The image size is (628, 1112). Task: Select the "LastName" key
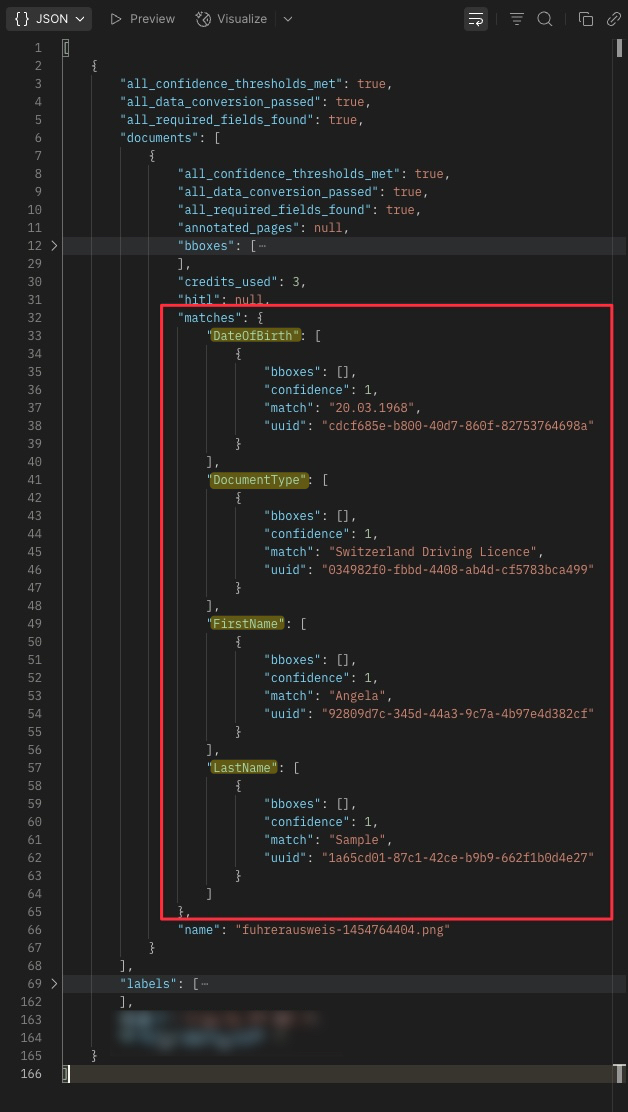(245, 768)
